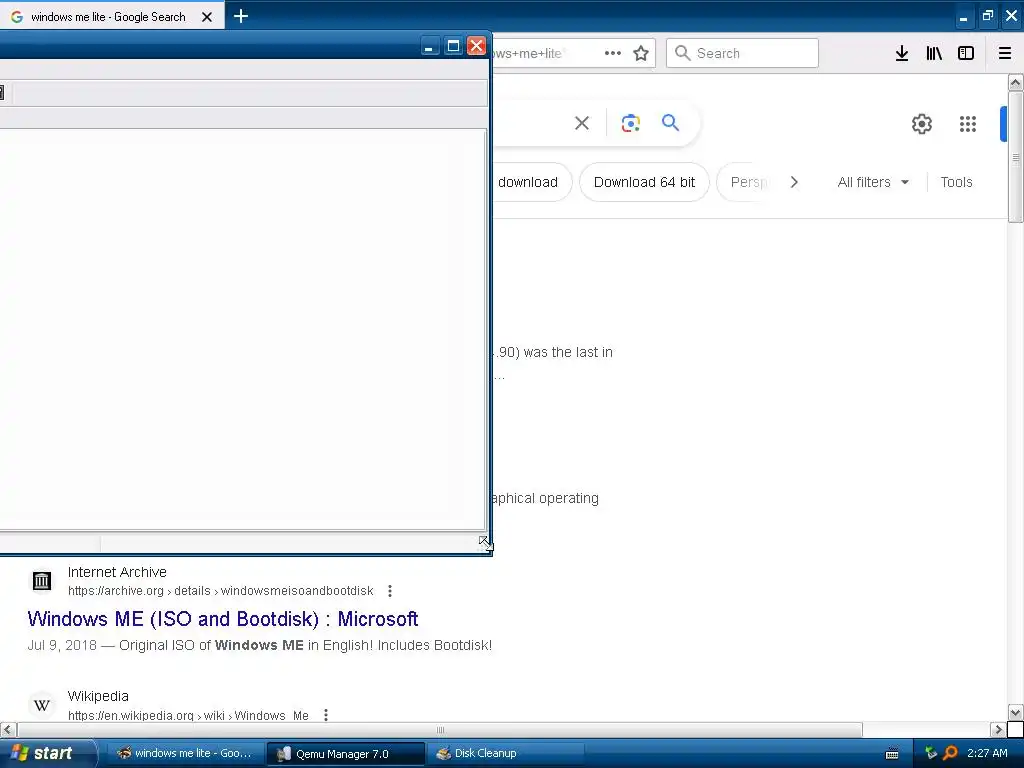Focus the browser Search box
This screenshot has width=1024, height=768.
click(742, 53)
